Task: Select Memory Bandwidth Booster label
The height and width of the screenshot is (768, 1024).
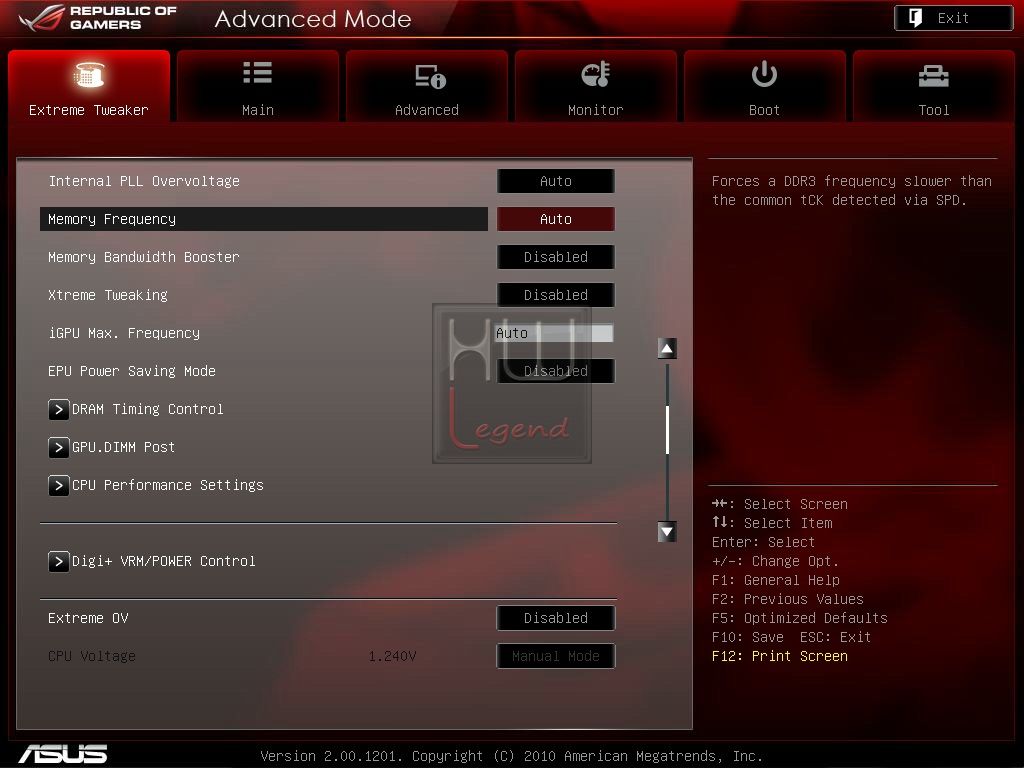Action: pos(144,257)
